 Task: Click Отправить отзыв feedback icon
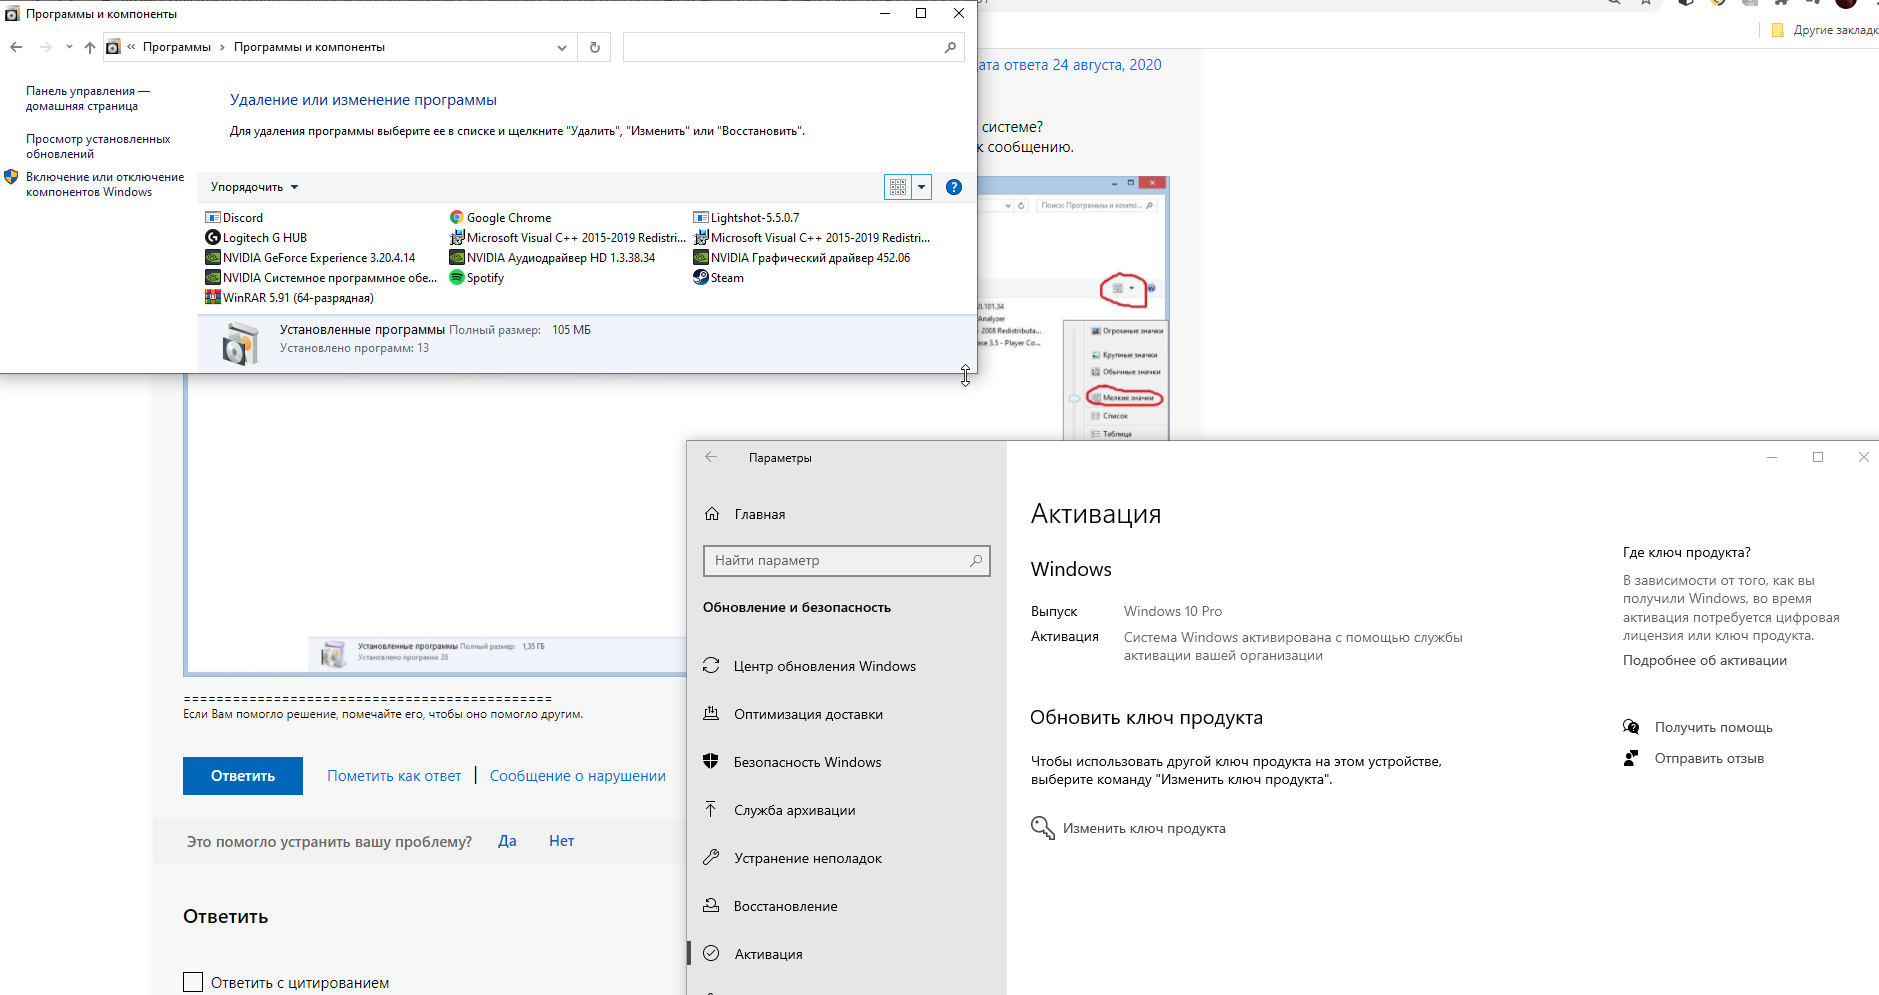point(1631,758)
